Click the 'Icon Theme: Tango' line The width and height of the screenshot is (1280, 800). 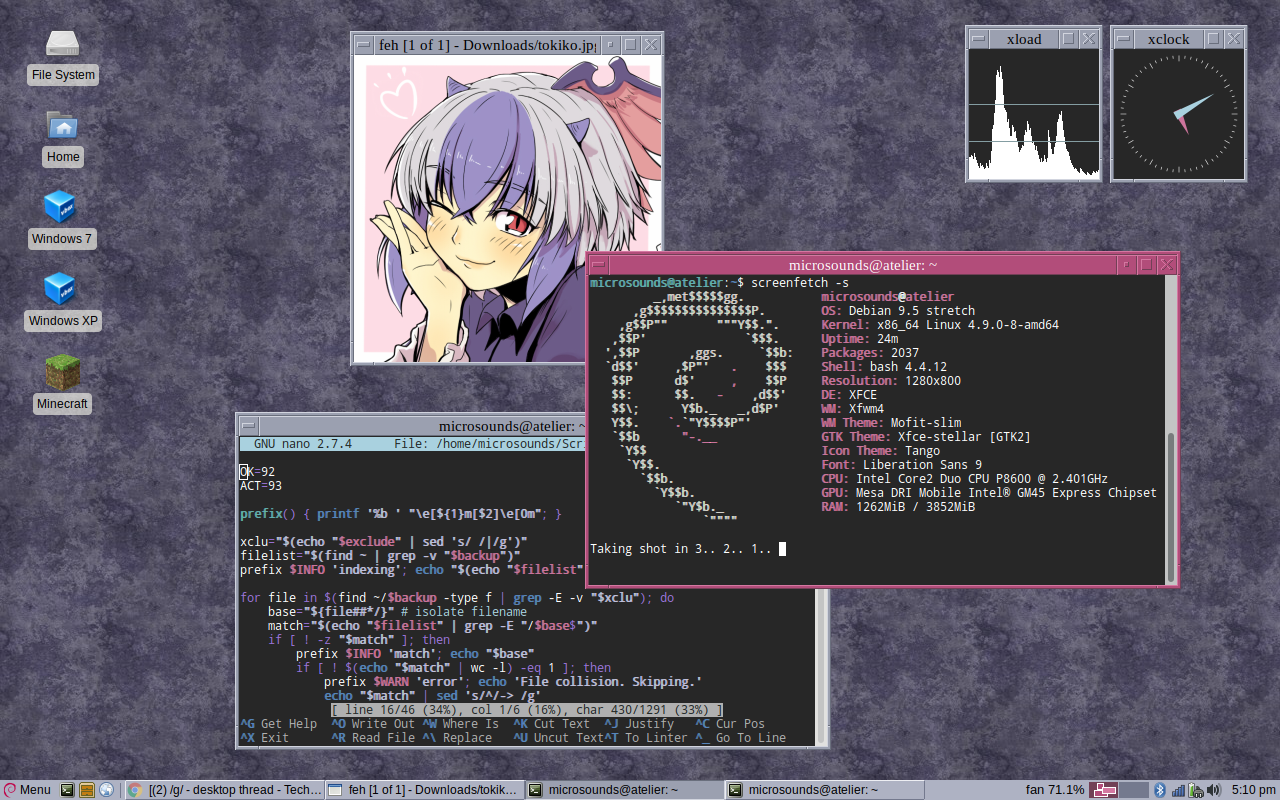click(x=880, y=451)
